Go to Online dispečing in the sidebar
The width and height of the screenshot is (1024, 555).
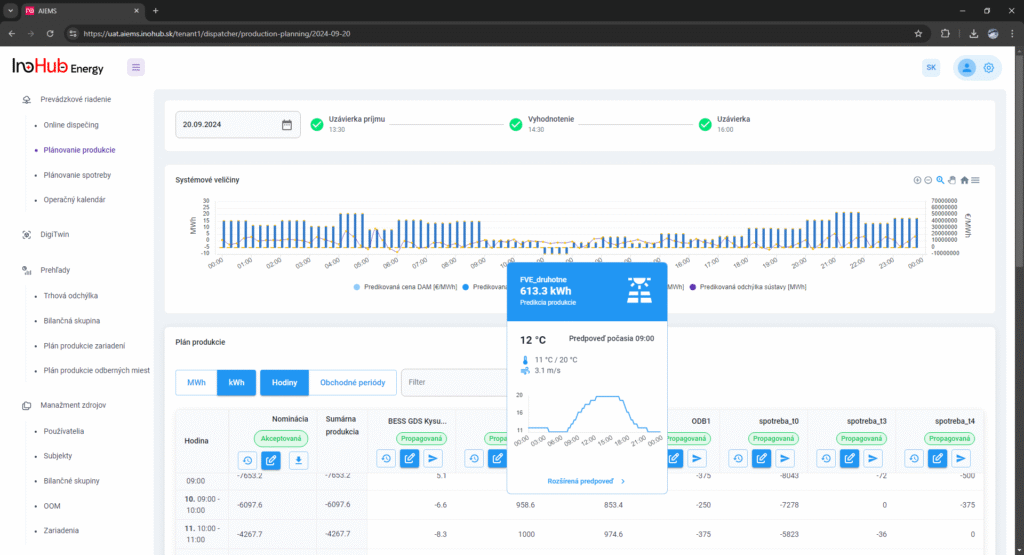[x=71, y=125]
